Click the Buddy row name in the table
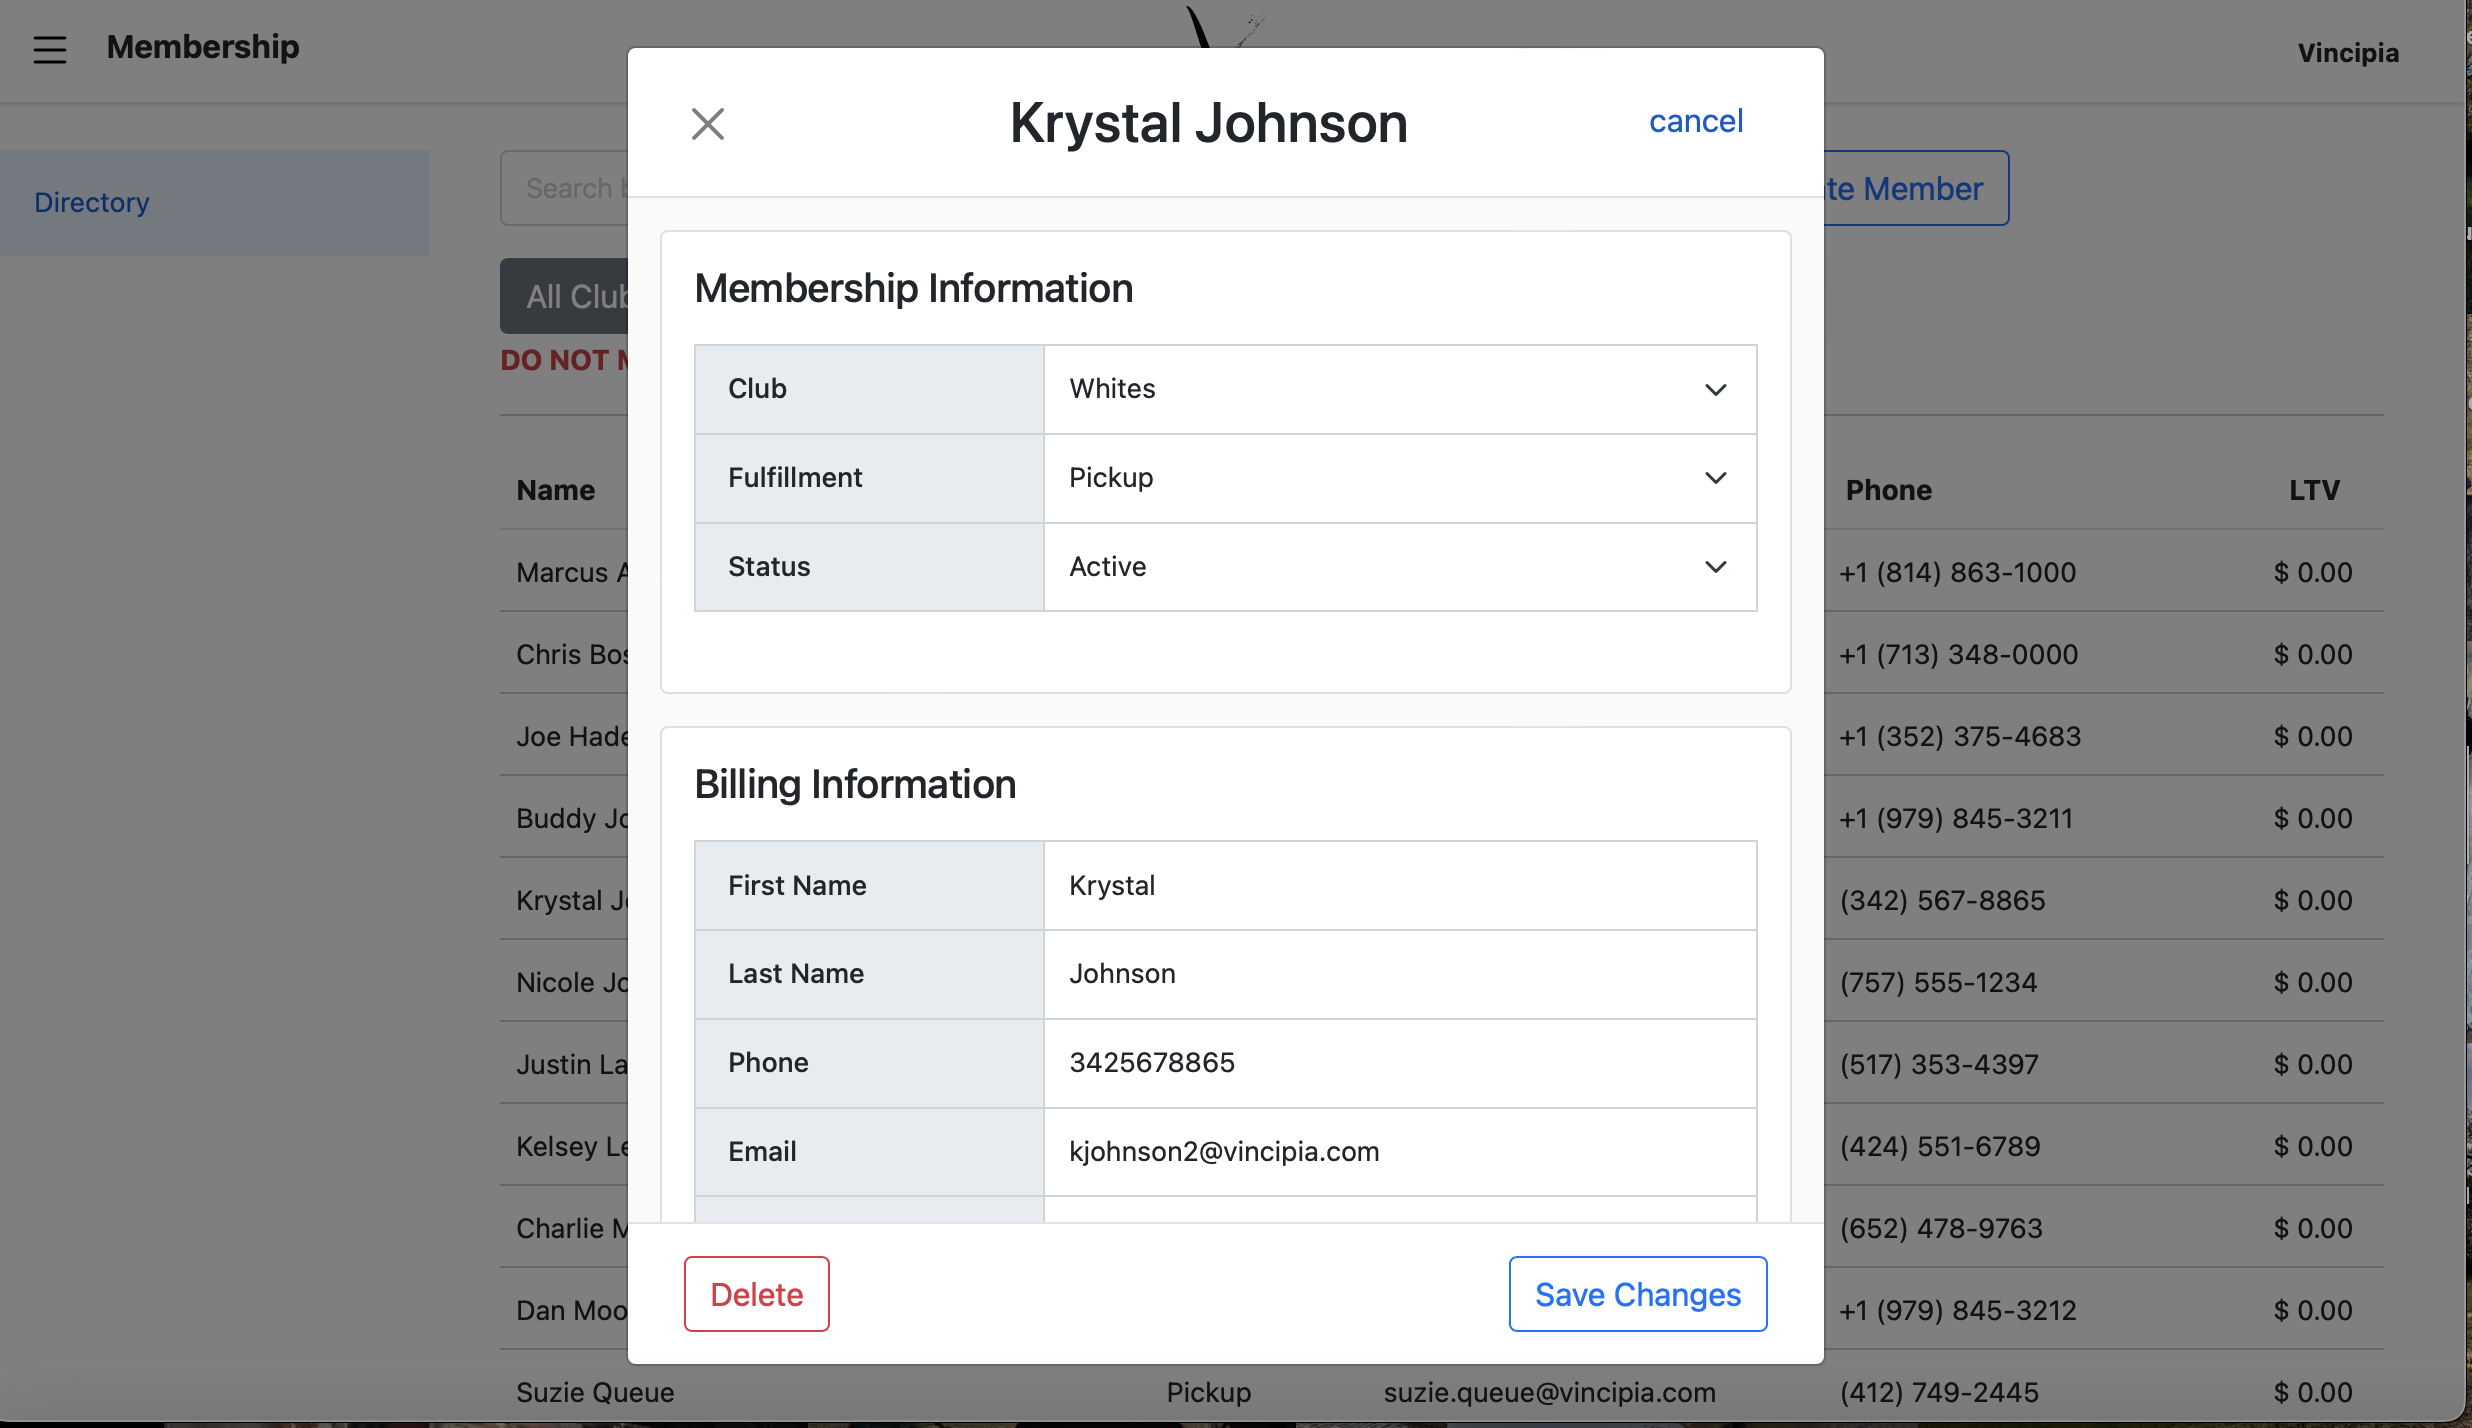The image size is (2472, 1428). pos(572,818)
